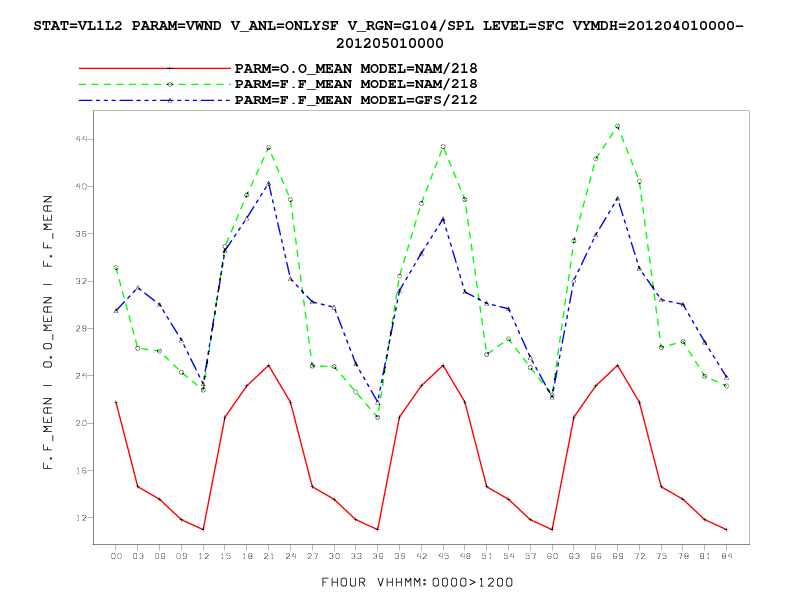
Task: Click x-axis tick label 75
Action: pyautogui.click(x=661, y=556)
